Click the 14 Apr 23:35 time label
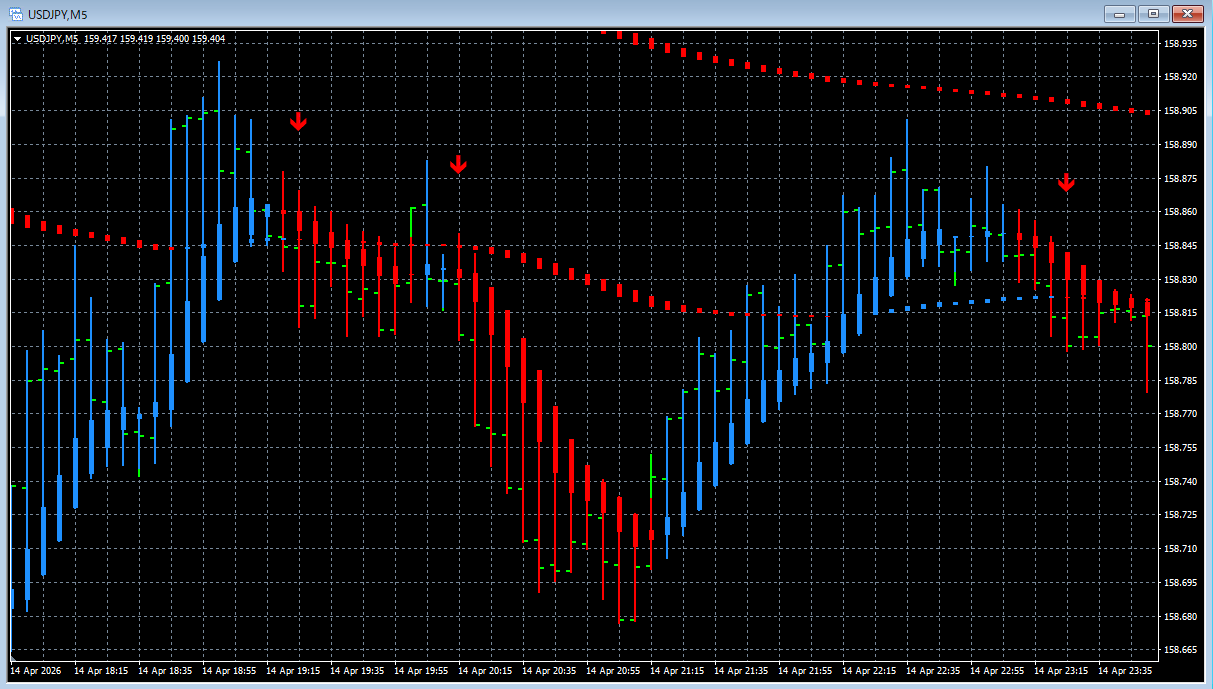 point(1126,671)
